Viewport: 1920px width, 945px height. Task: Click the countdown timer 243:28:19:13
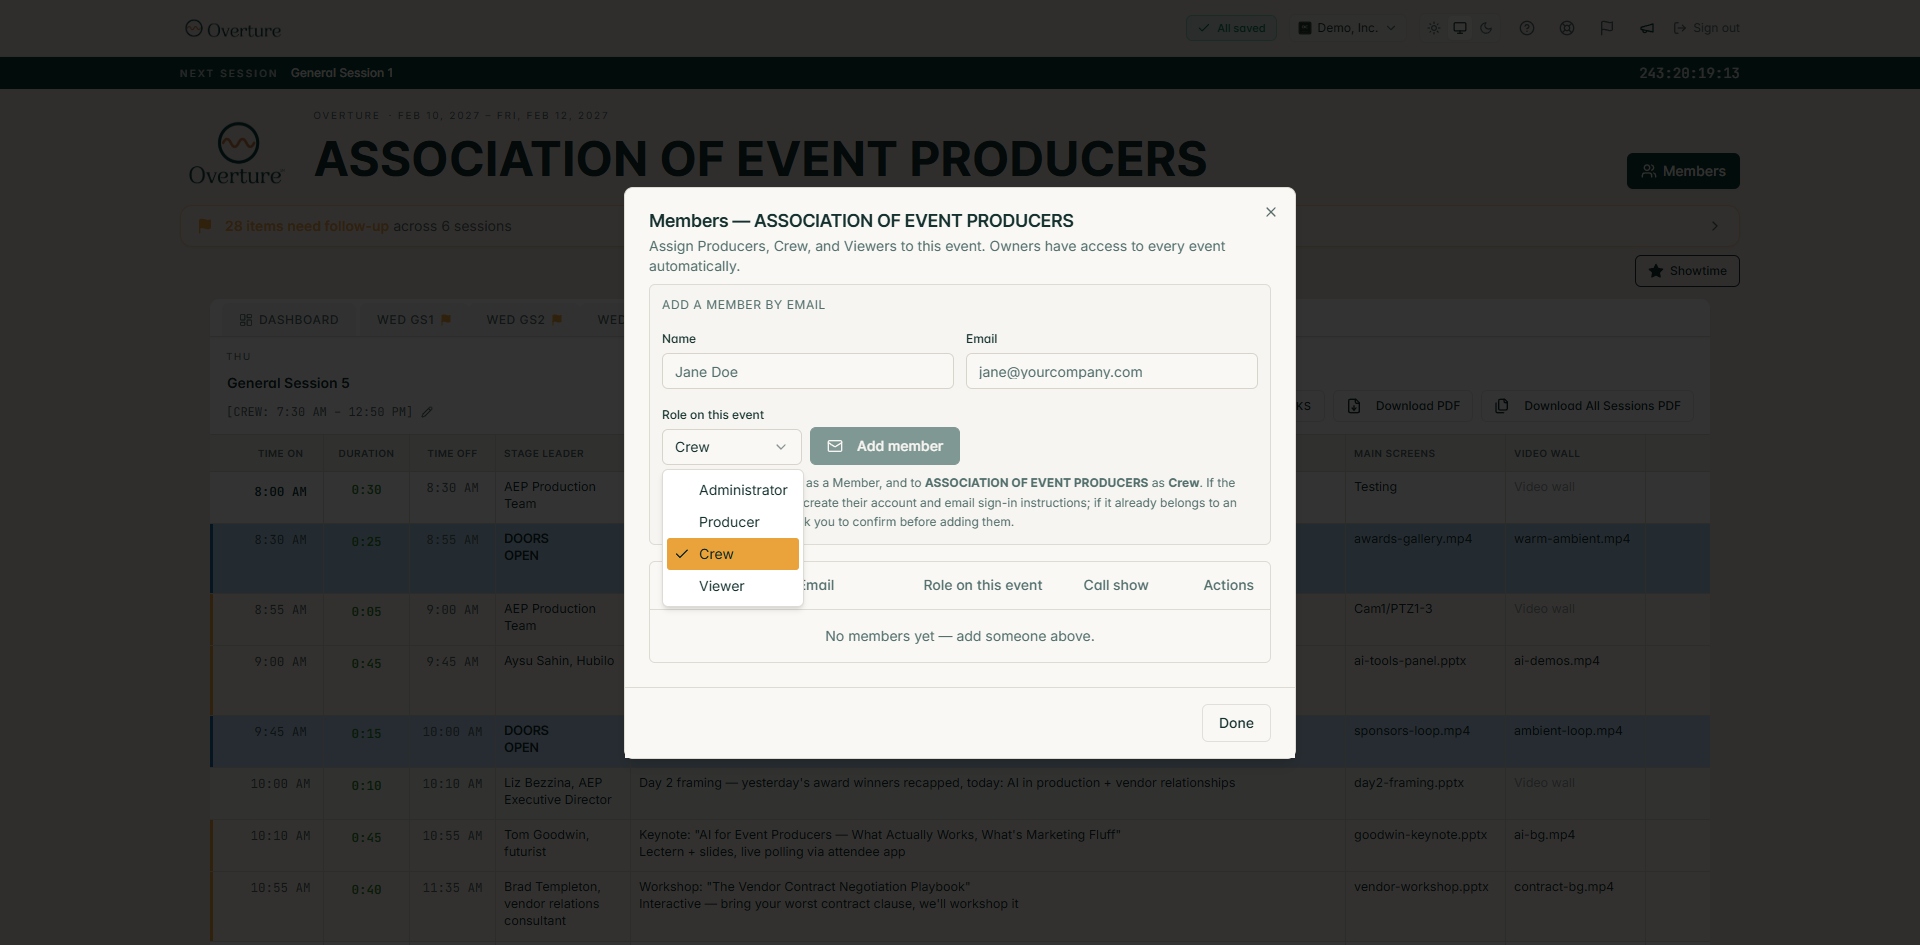[x=1689, y=73]
